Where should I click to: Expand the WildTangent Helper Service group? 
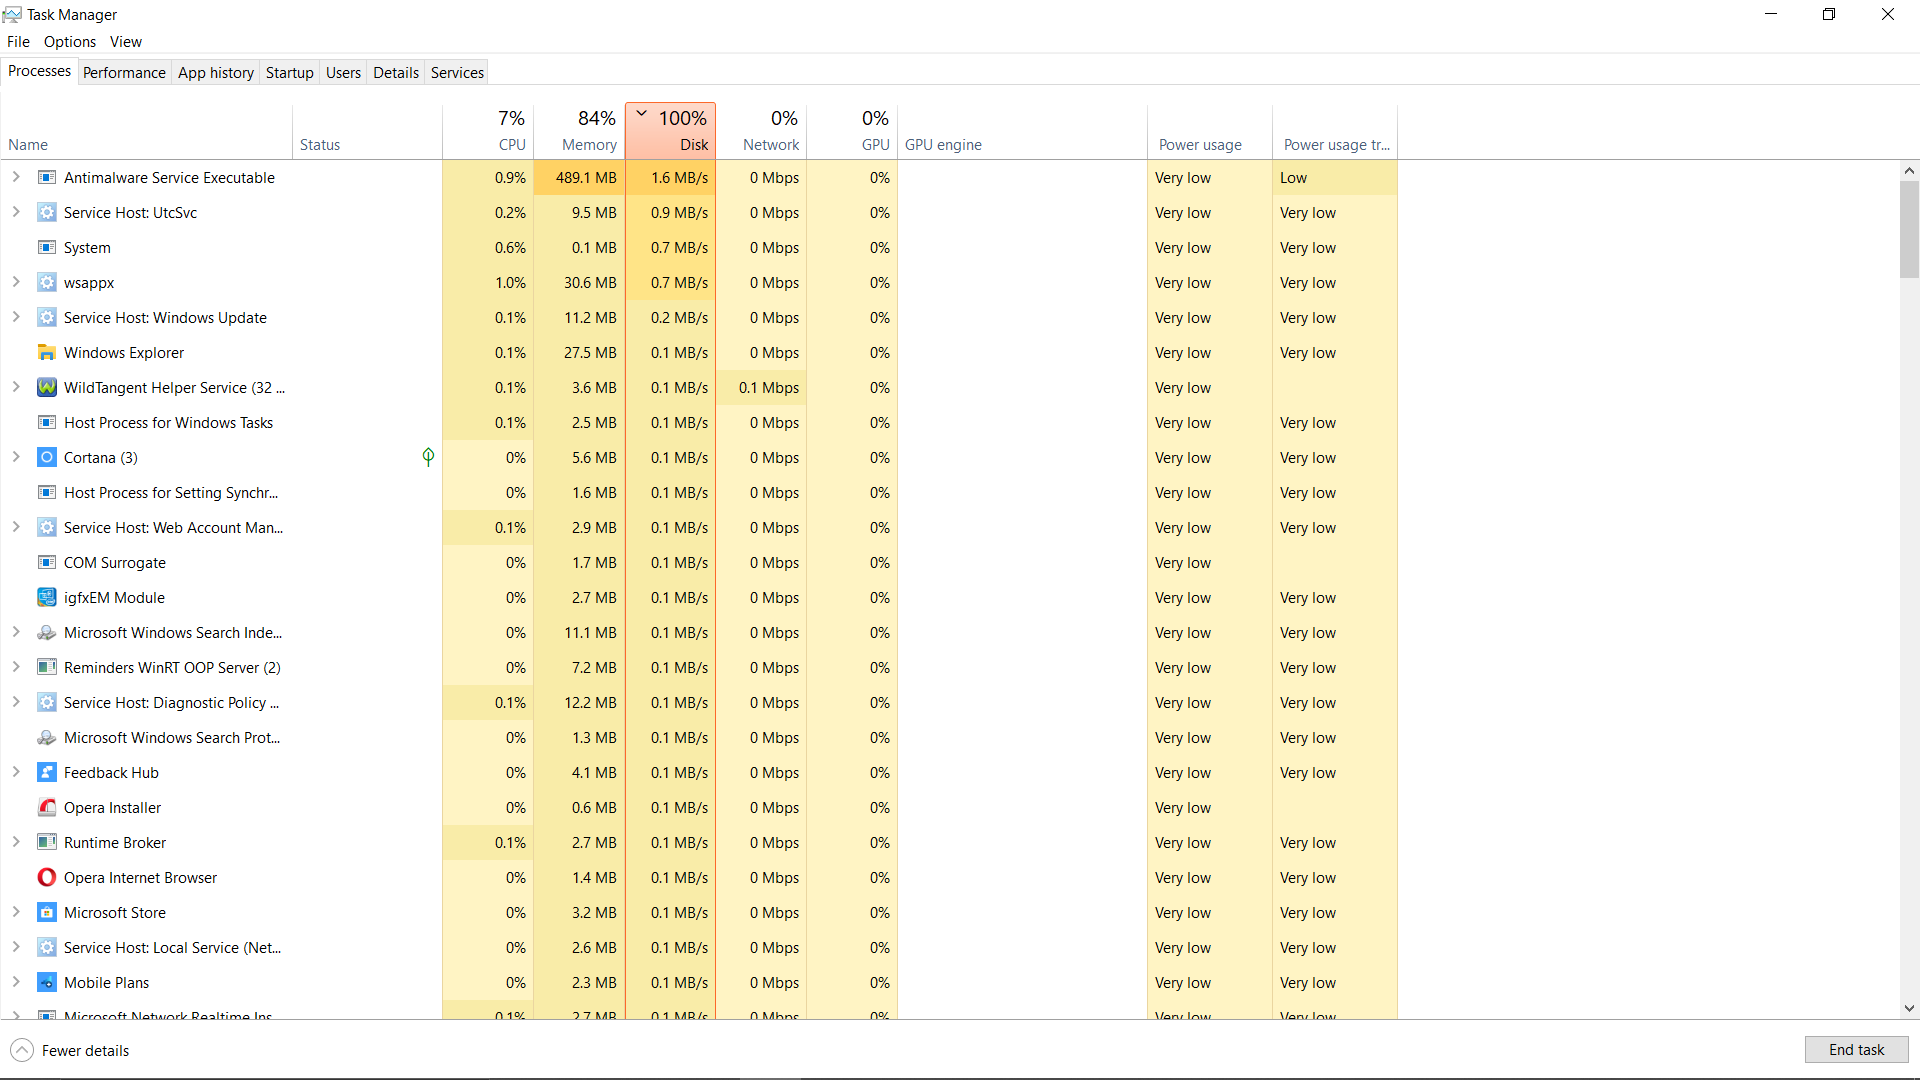click(x=16, y=387)
